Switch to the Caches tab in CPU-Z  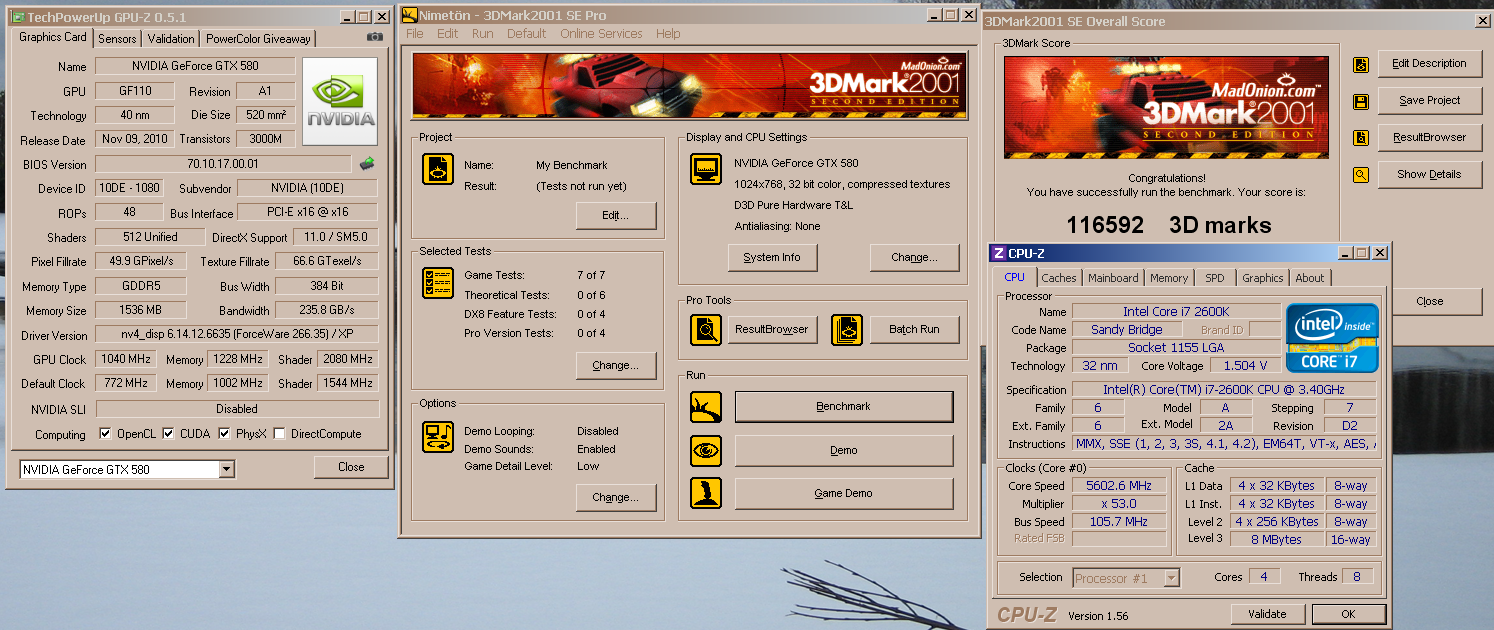tap(1059, 278)
